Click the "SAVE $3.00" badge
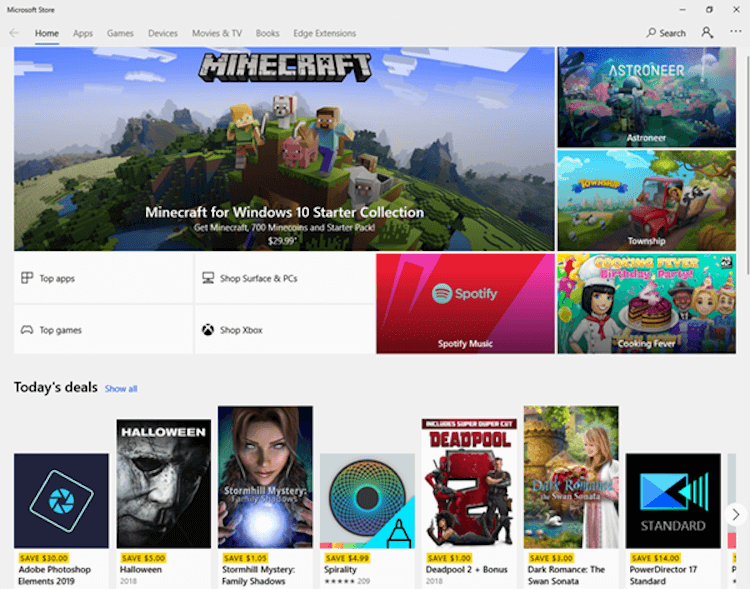The width and height of the screenshot is (750, 589). point(551,558)
